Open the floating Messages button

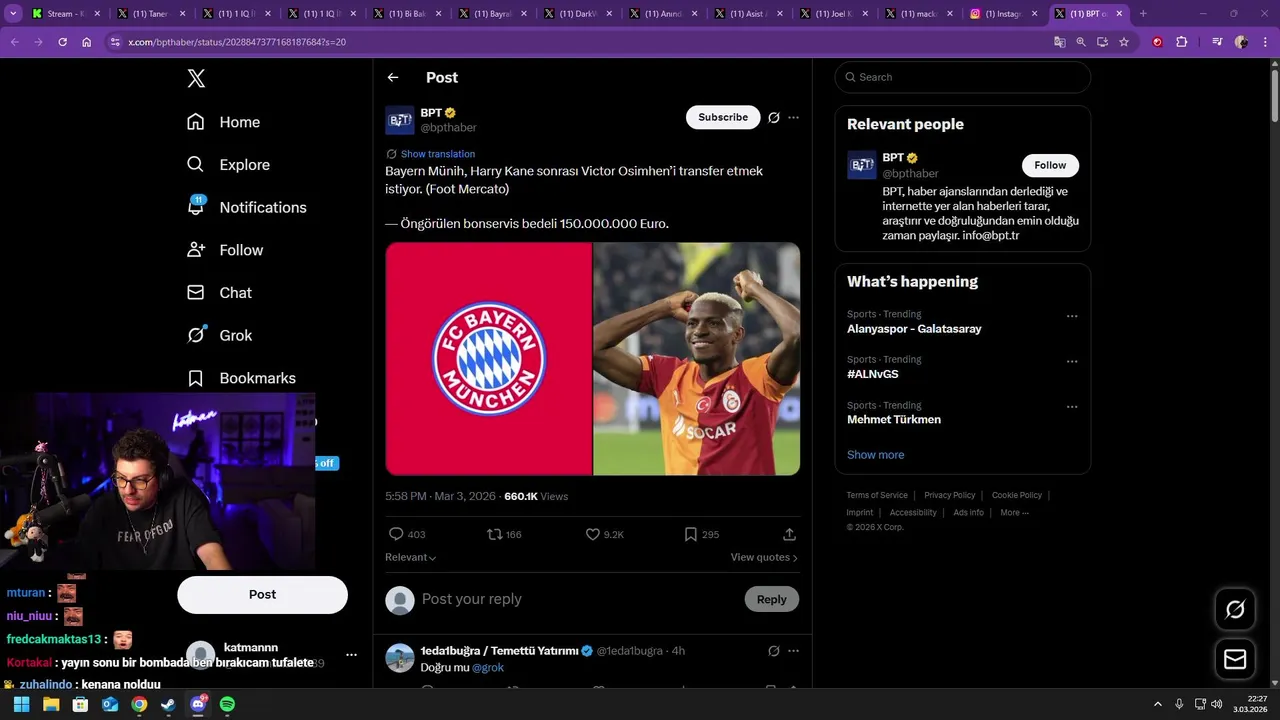click(x=1235, y=659)
